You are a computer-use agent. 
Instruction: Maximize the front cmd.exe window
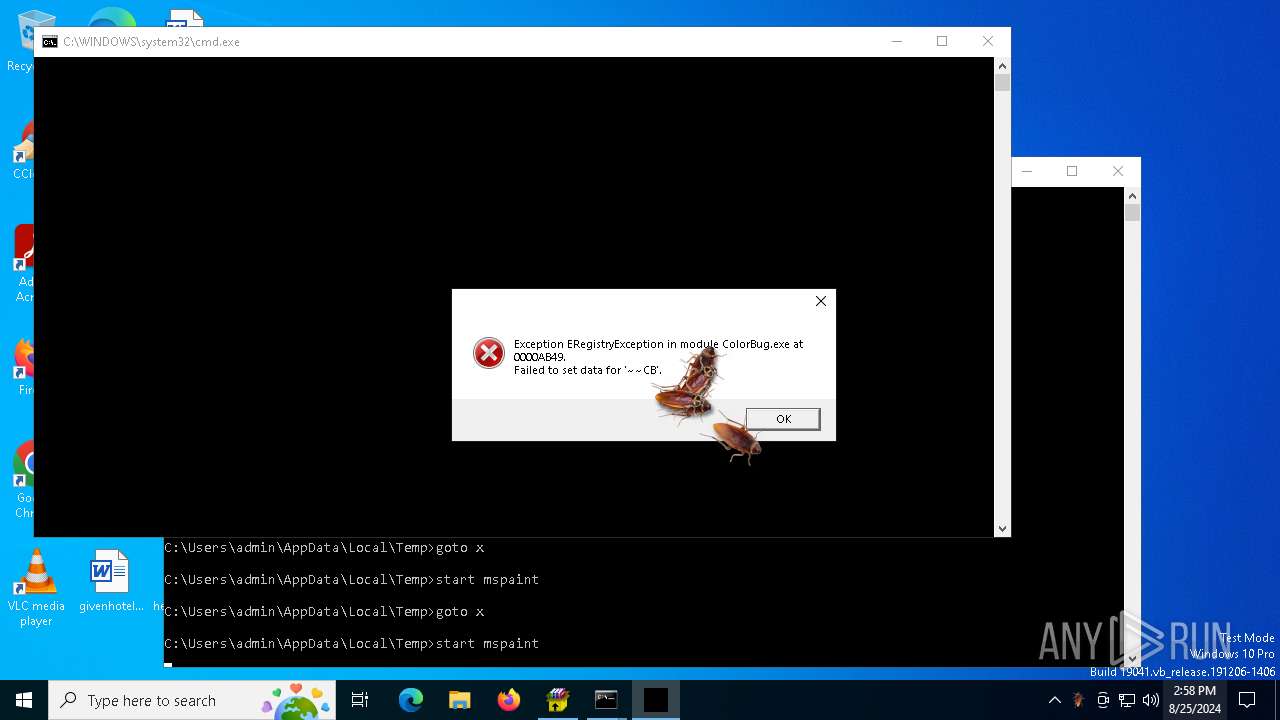(x=942, y=41)
